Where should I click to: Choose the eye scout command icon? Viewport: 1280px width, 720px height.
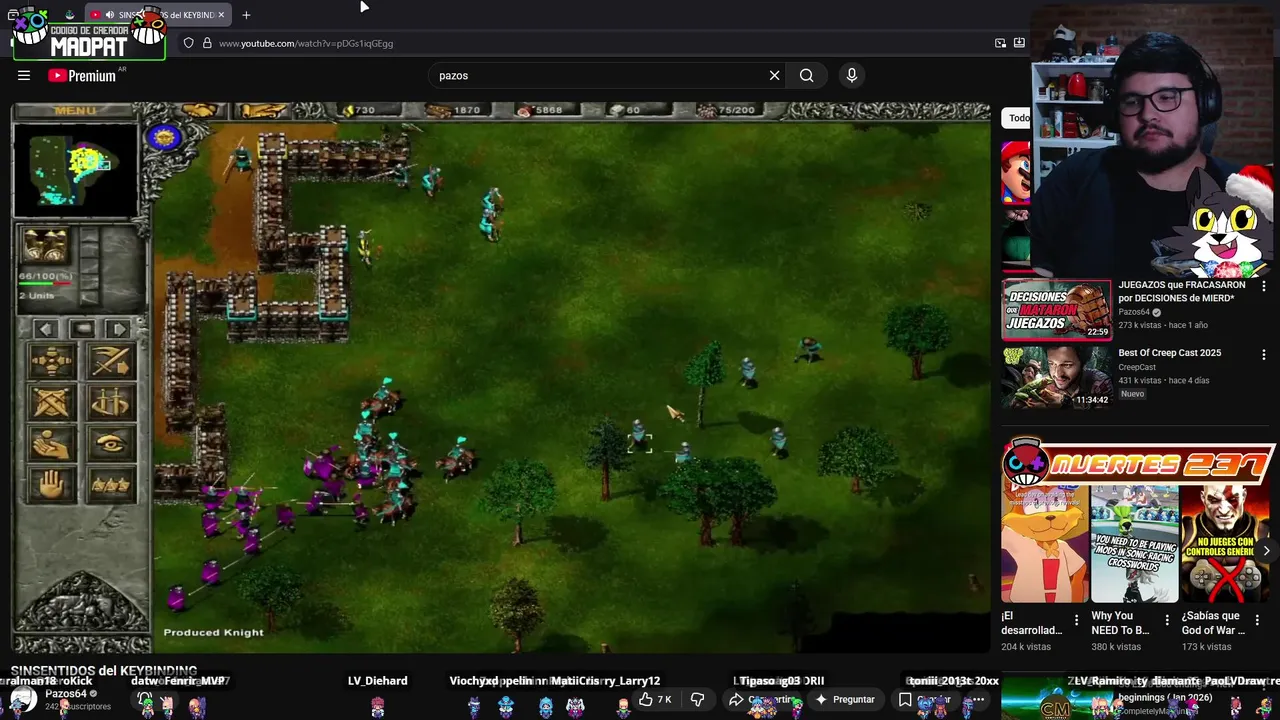111,443
